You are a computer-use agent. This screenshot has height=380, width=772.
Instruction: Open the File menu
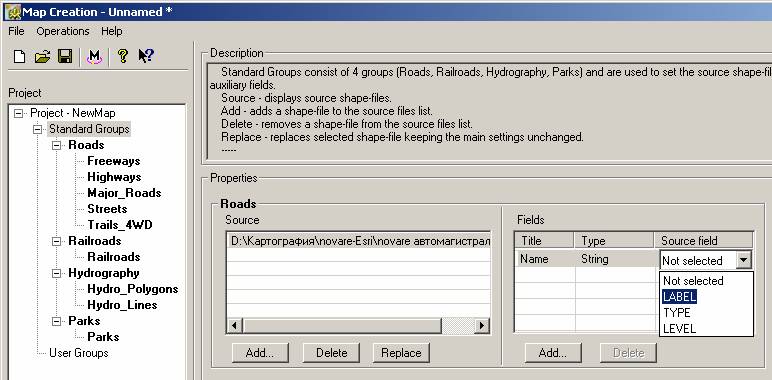16,31
